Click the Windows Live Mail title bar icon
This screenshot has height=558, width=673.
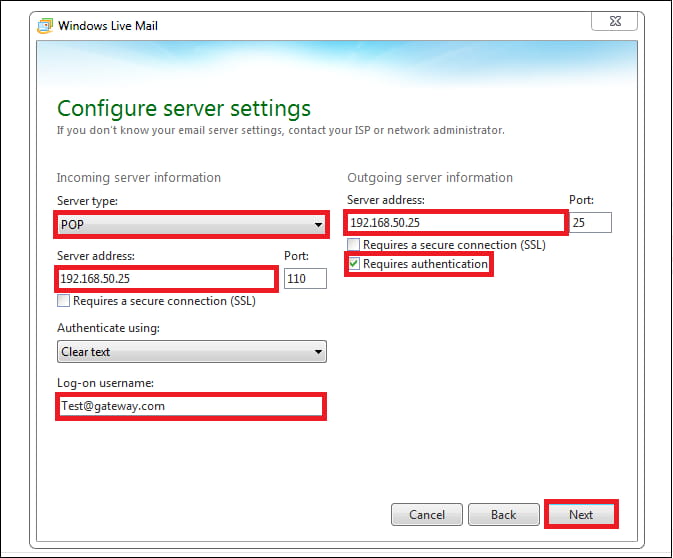click(45, 26)
